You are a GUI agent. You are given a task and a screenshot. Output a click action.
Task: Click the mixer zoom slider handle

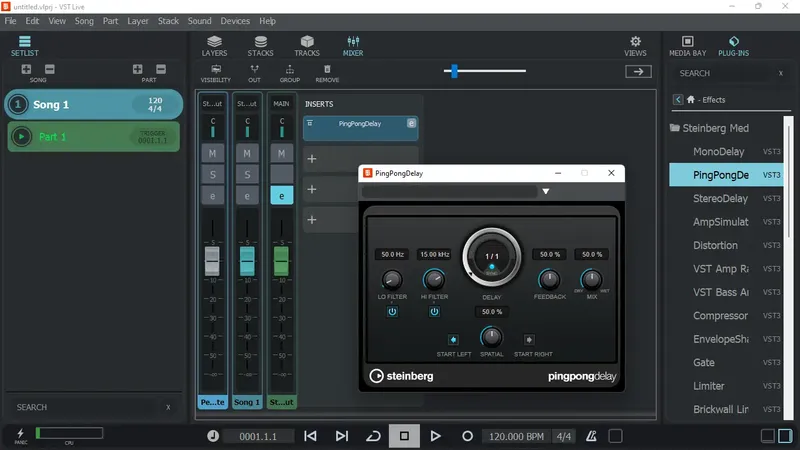[454, 71]
